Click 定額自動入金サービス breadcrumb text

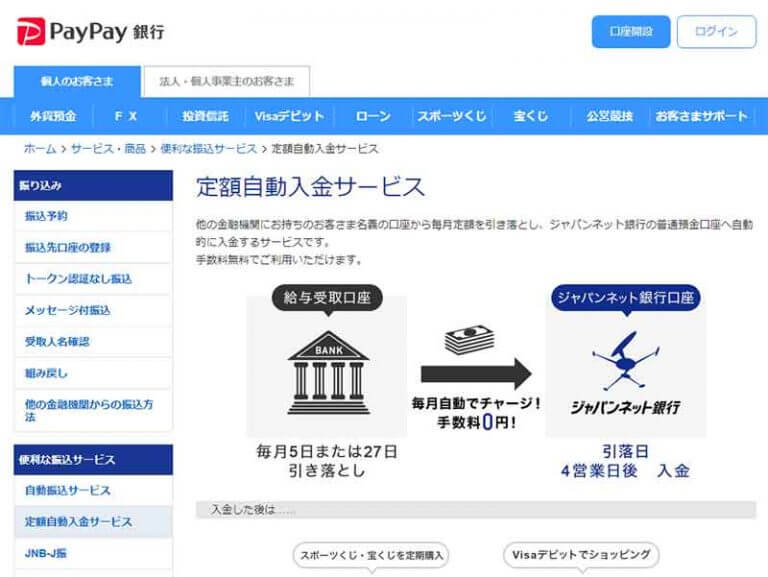[325, 149]
